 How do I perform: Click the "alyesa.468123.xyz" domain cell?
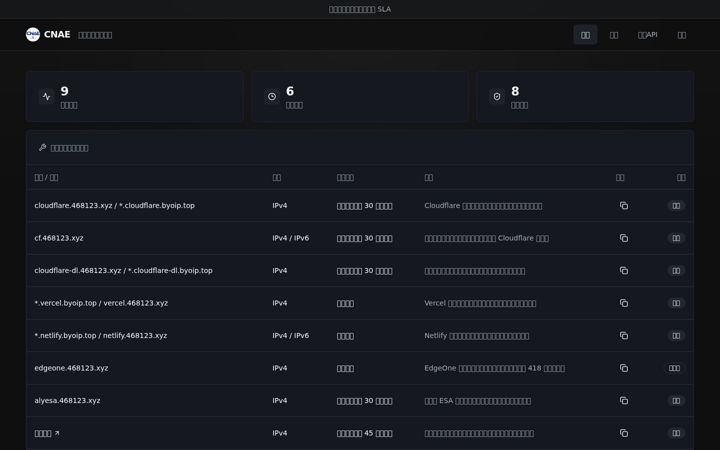coord(67,400)
